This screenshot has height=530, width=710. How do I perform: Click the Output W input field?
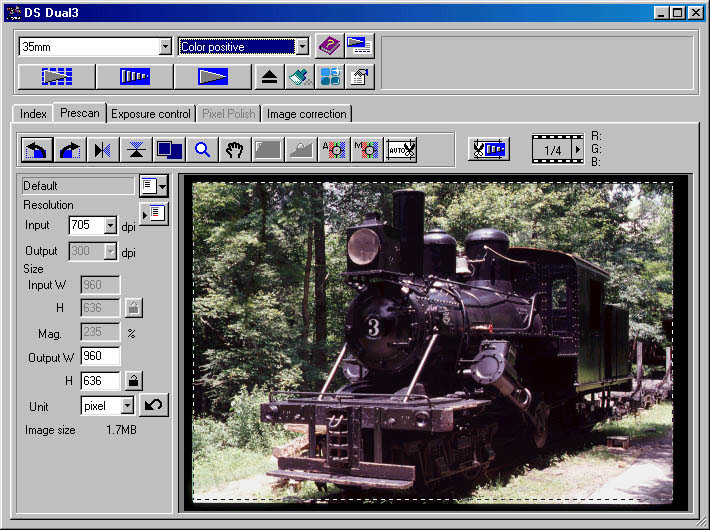[100, 356]
